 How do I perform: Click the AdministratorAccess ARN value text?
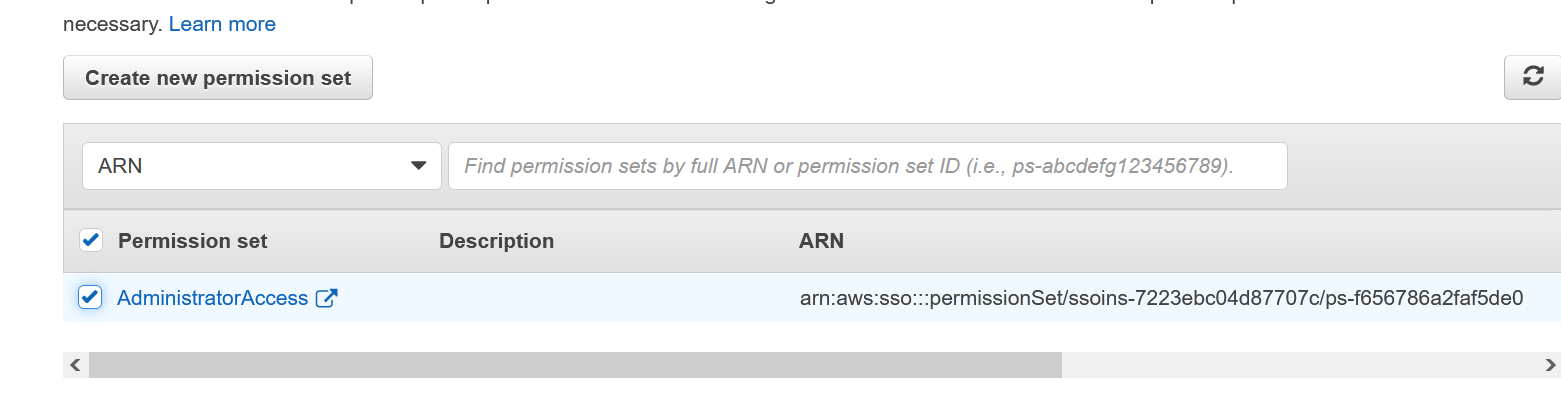point(1162,298)
